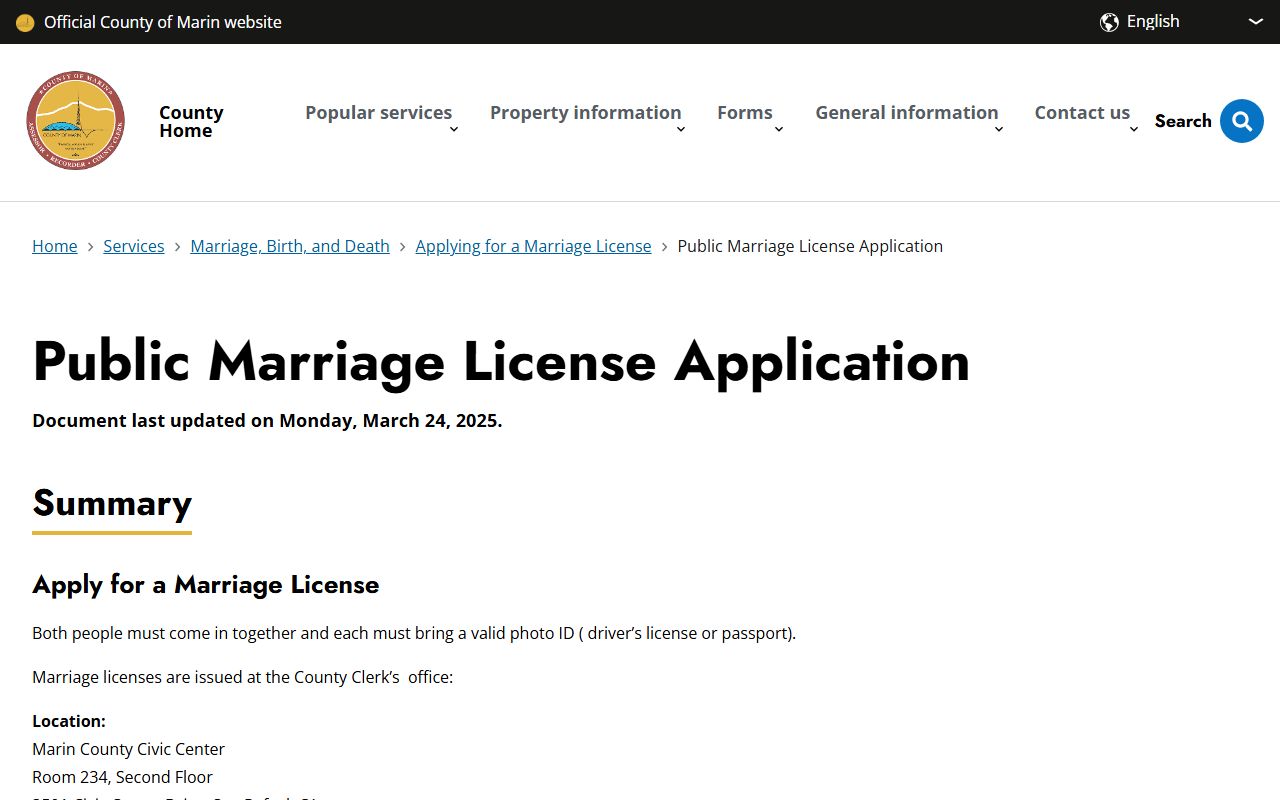Expand the Forms menu chevron
The height and width of the screenshot is (800, 1280).
click(x=779, y=129)
